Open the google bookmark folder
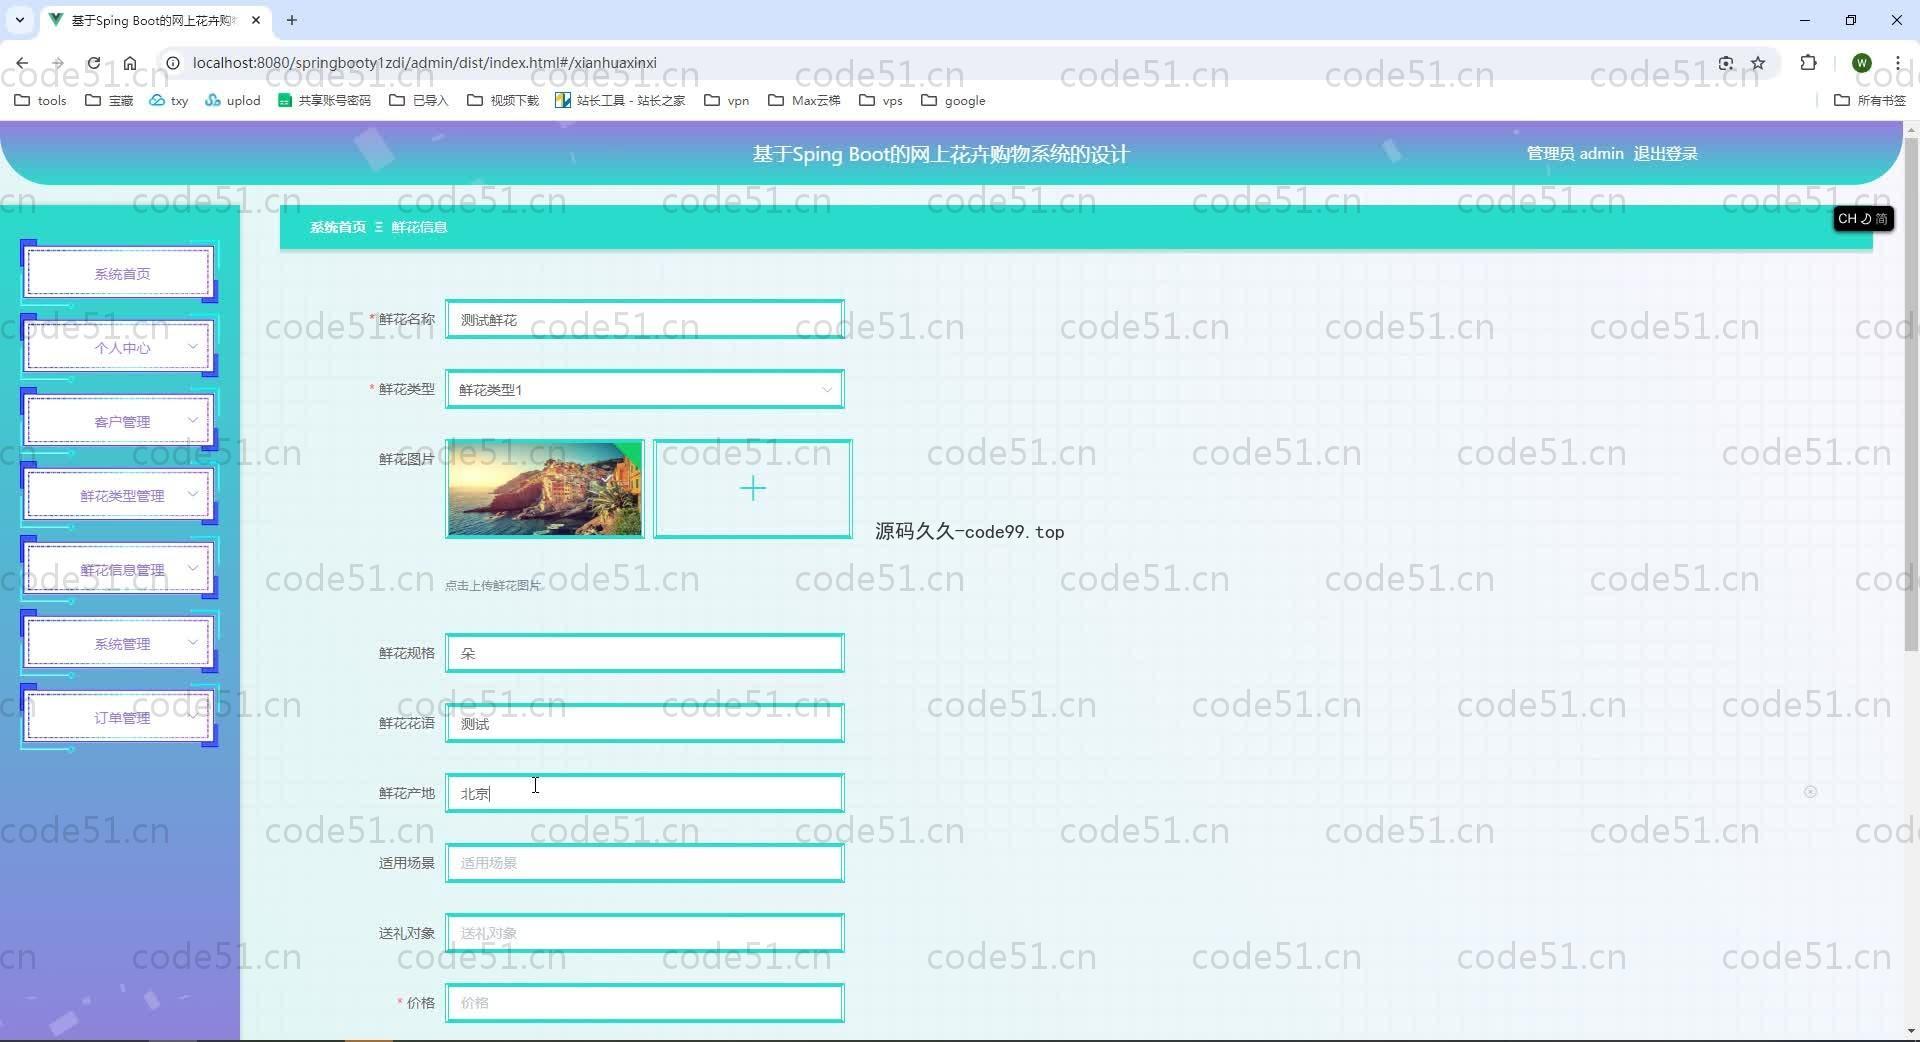 954,100
